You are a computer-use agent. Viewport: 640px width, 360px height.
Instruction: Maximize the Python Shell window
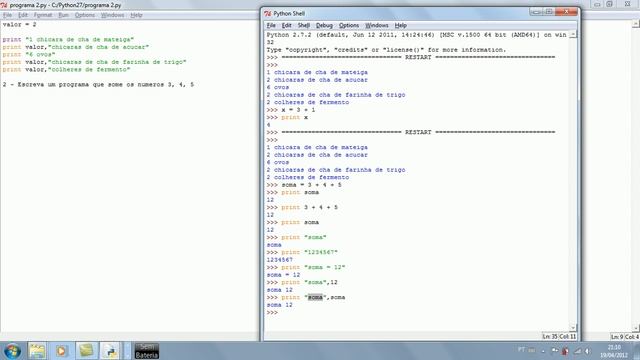[549, 12]
